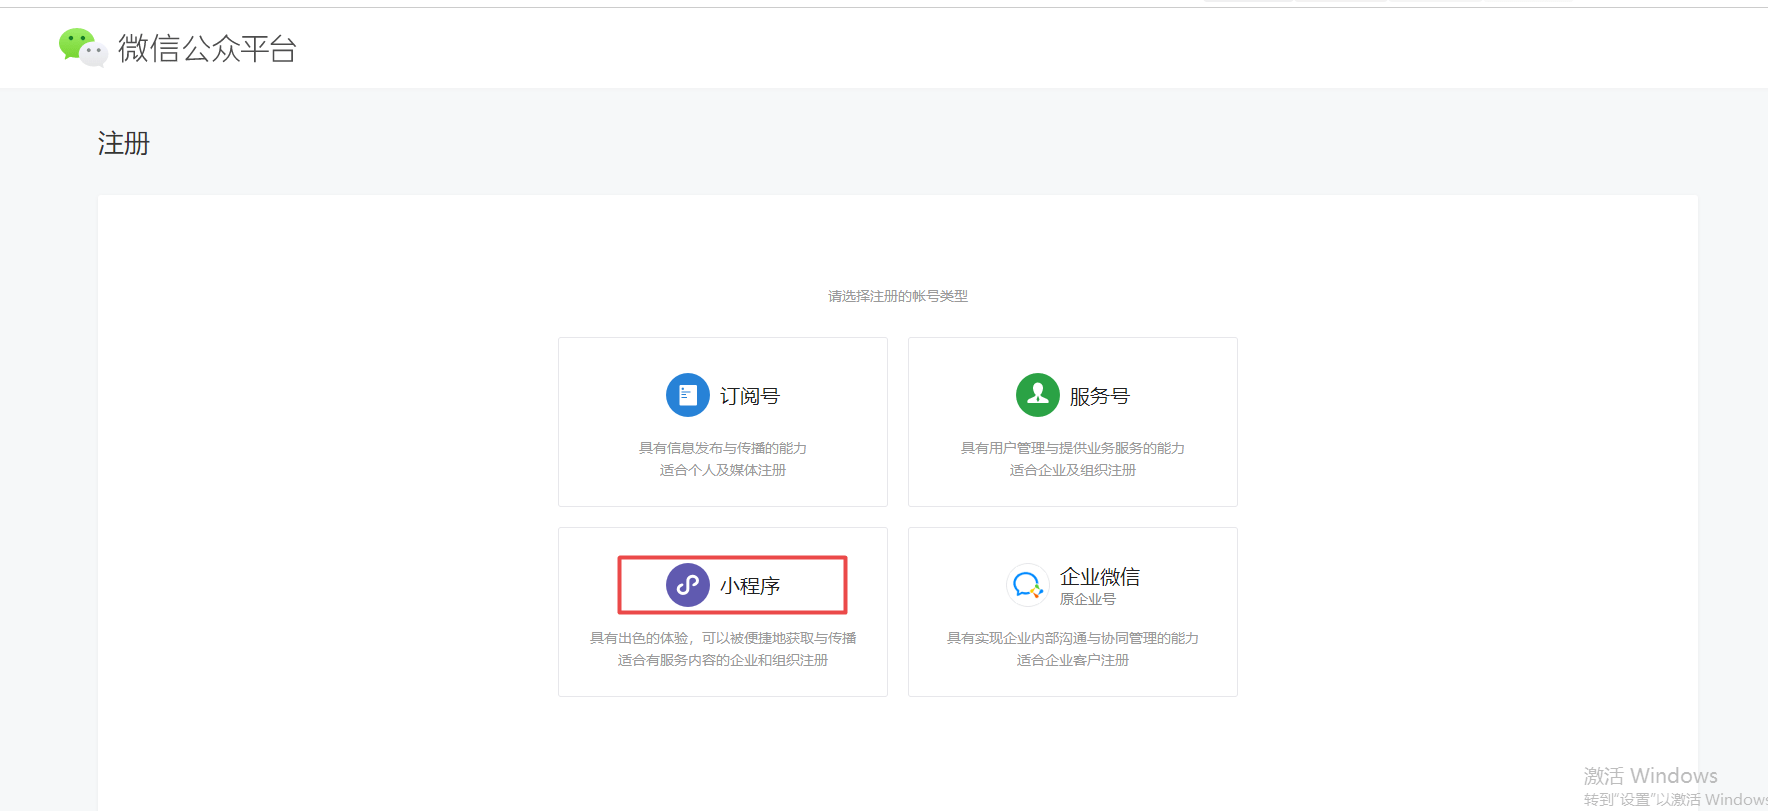Click text 适合有服务内容的企业和组织注册
Viewport: 1768px width, 811px height.
[723, 660]
